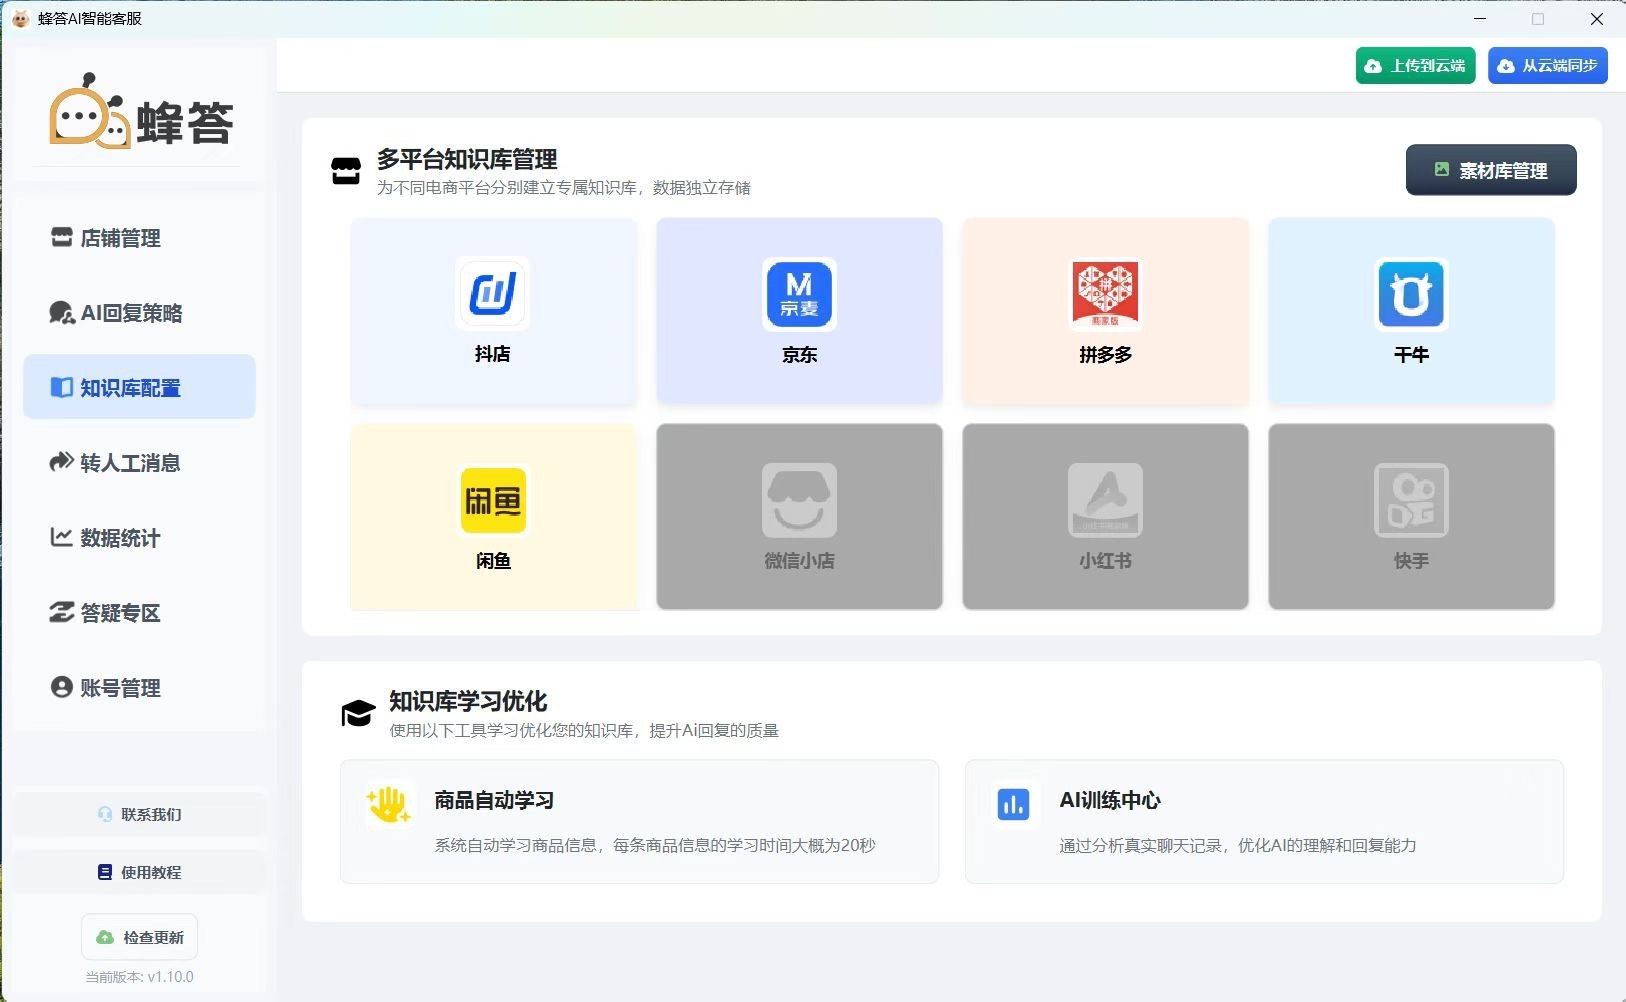Open 素材库管理 button
This screenshot has height=1002, width=1626.
click(x=1490, y=171)
